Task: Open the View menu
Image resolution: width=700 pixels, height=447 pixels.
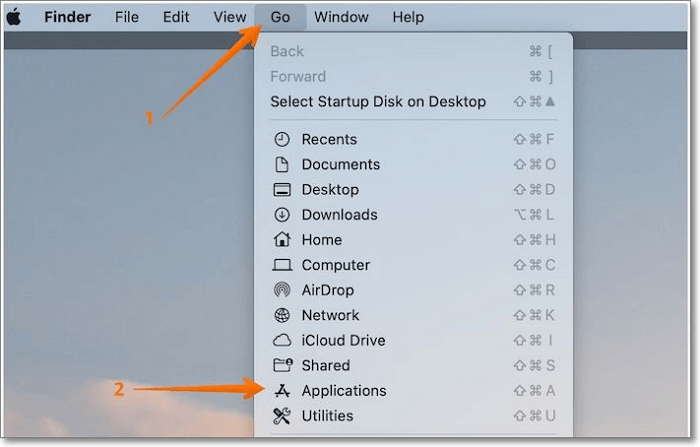Action: [x=230, y=17]
